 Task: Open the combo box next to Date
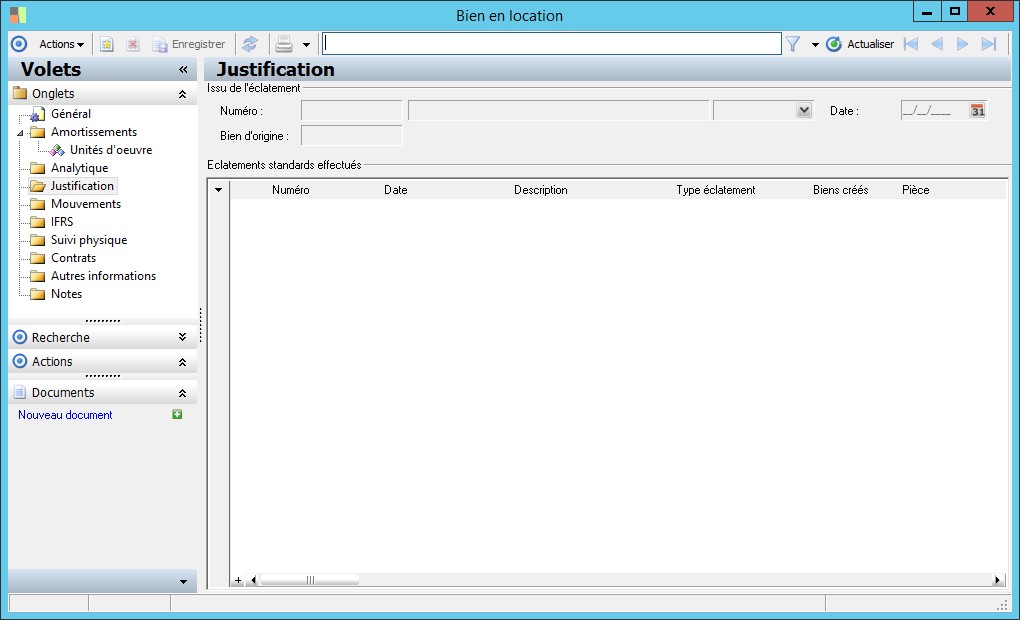point(804,111)
